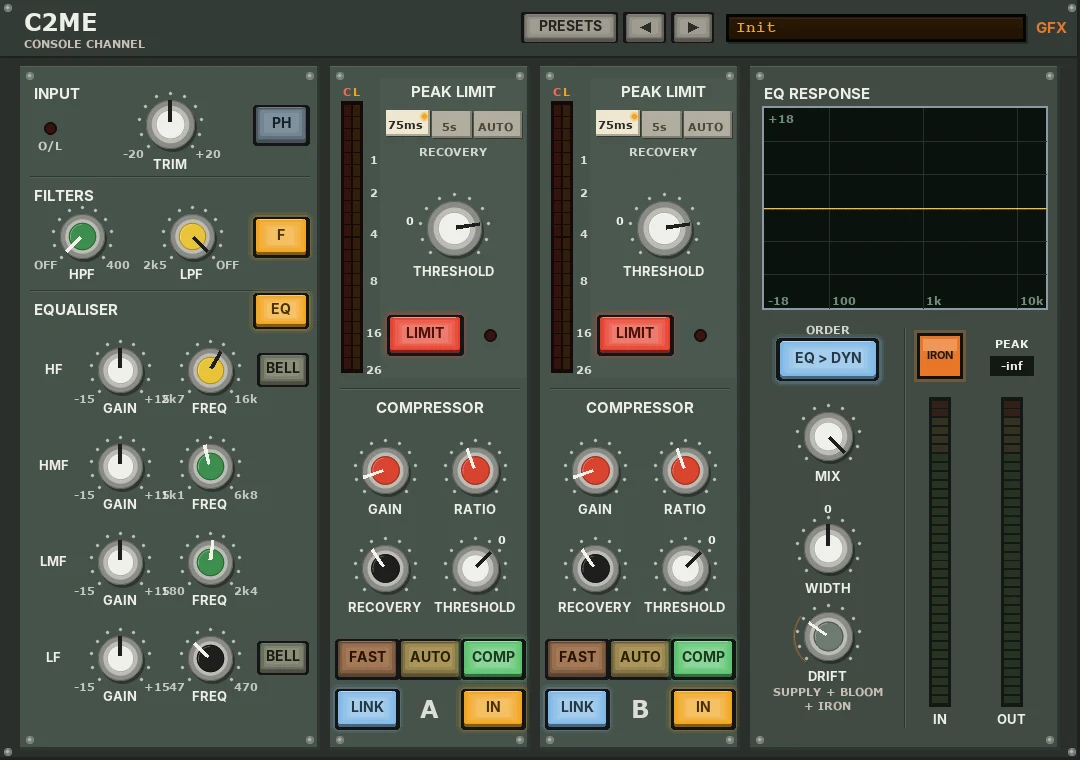This screenshot has height=760, width=1080.
Task: Reset the PEAK -inf readout
Action: point(1012,366)
